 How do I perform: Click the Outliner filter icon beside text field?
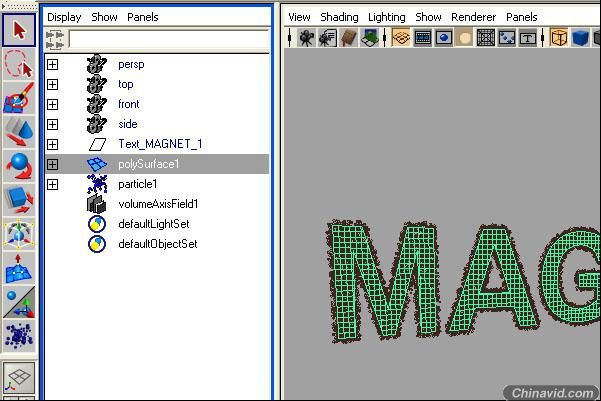(x=55, y=40)
